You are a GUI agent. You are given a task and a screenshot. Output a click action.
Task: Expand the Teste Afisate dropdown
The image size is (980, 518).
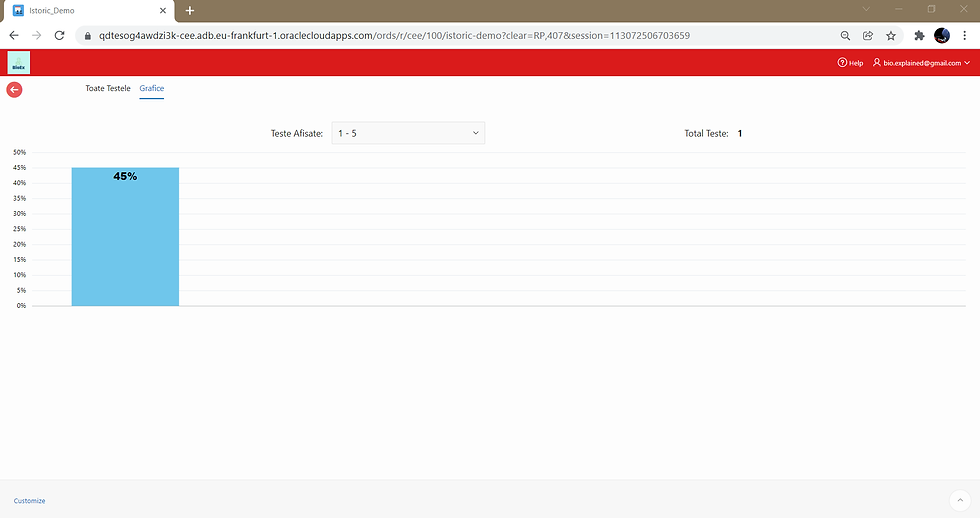click(x=408, y=133)
